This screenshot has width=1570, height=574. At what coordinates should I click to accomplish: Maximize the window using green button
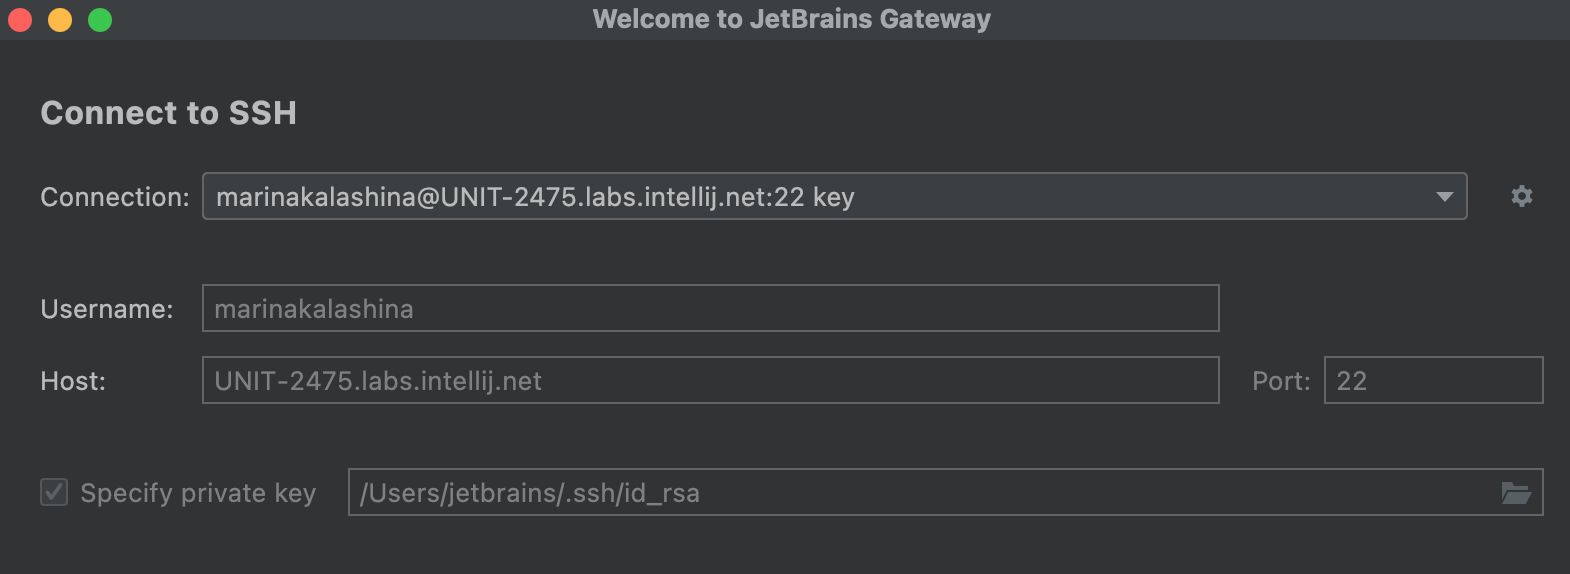click(x=100, y=20)
